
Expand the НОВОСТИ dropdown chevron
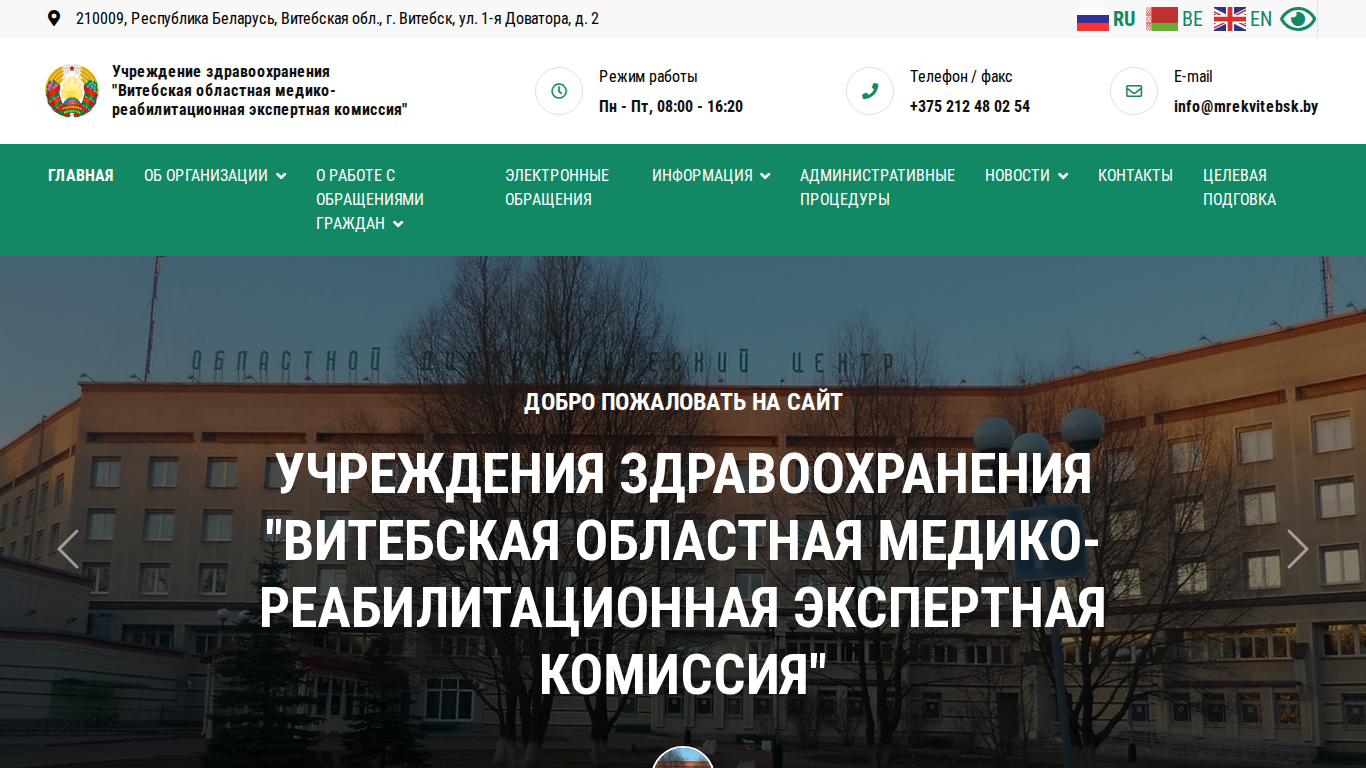click(1063, 176)
